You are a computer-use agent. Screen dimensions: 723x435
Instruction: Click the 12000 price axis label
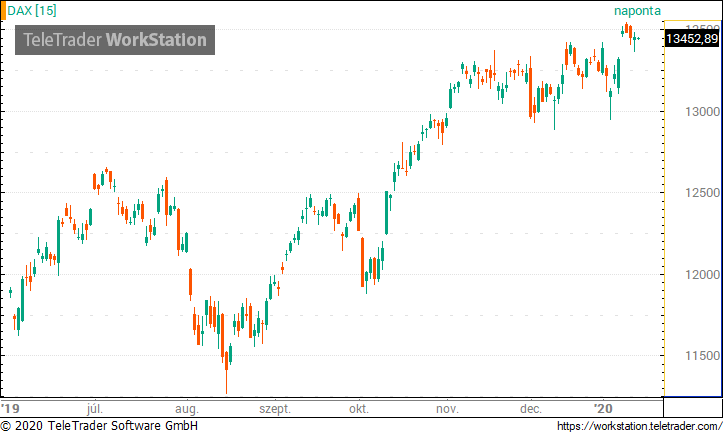702,274
